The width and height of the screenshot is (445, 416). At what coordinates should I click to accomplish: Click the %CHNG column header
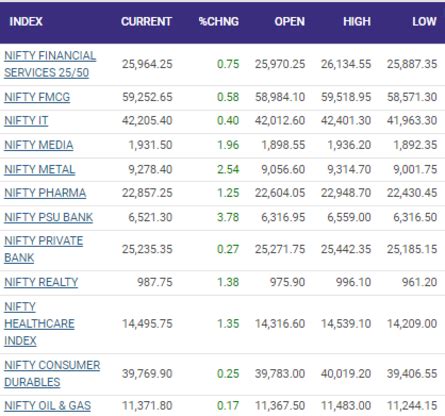coord(219,22)
